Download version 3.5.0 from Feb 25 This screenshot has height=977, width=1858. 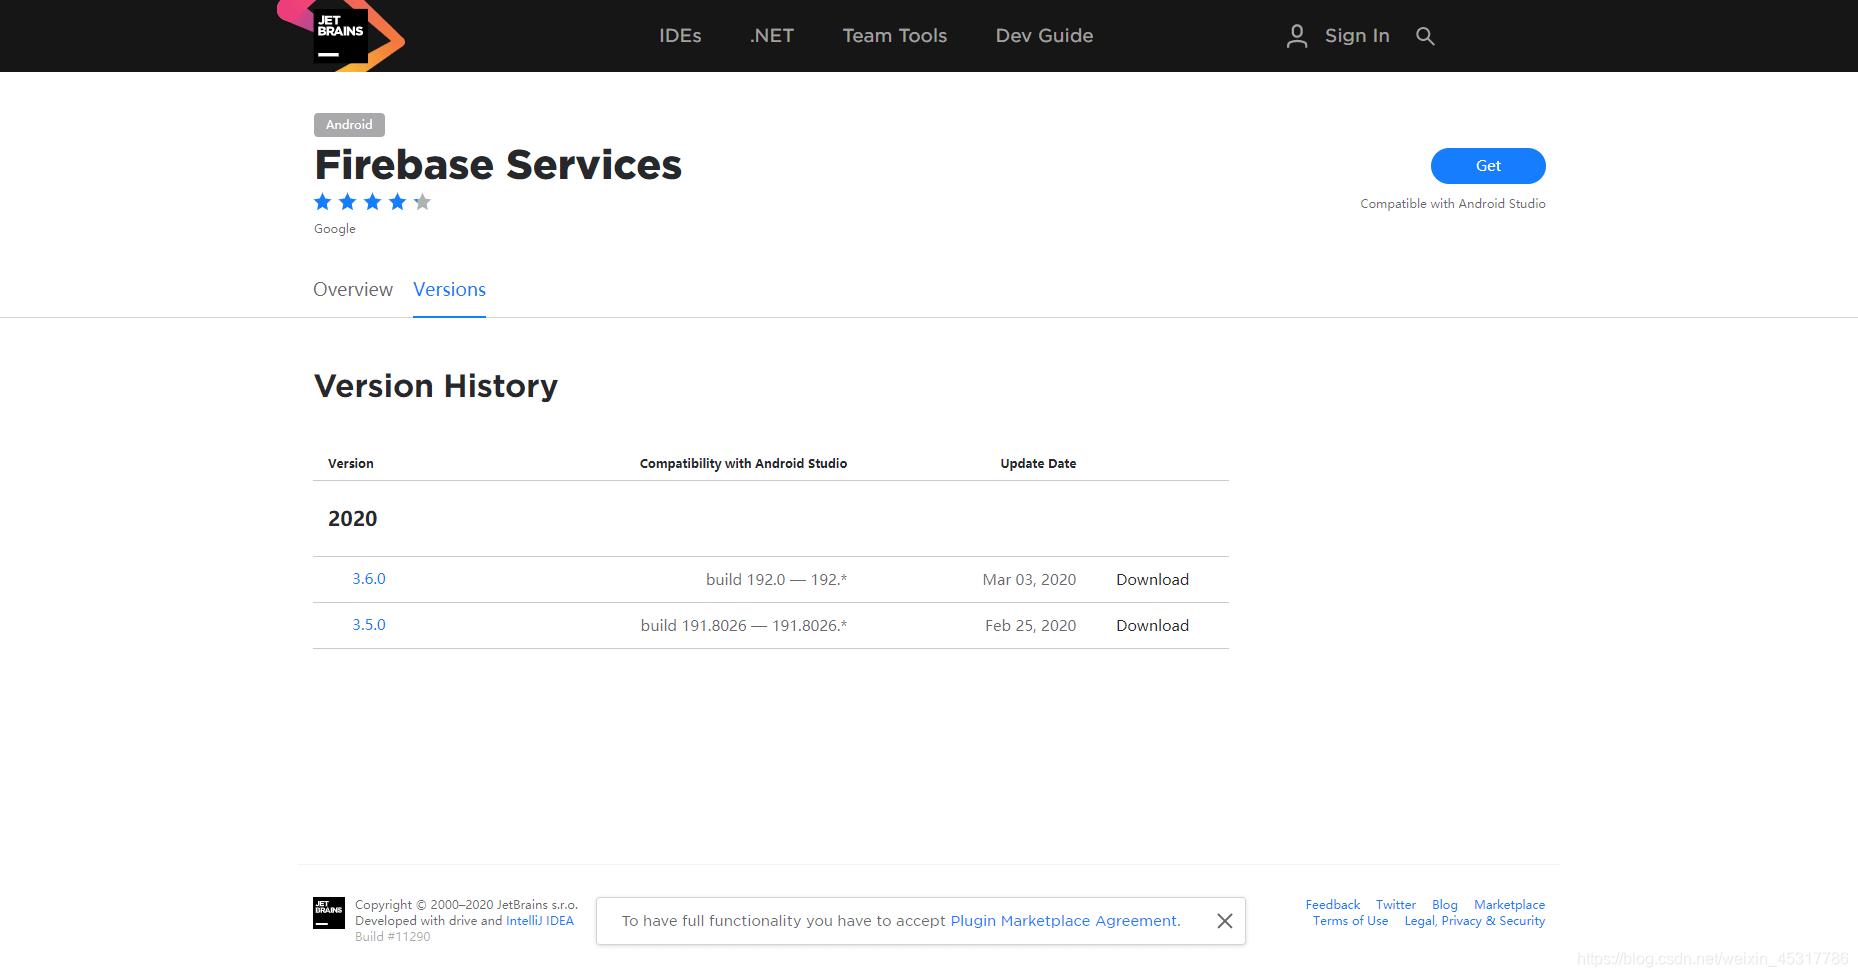click(1152, 626)
